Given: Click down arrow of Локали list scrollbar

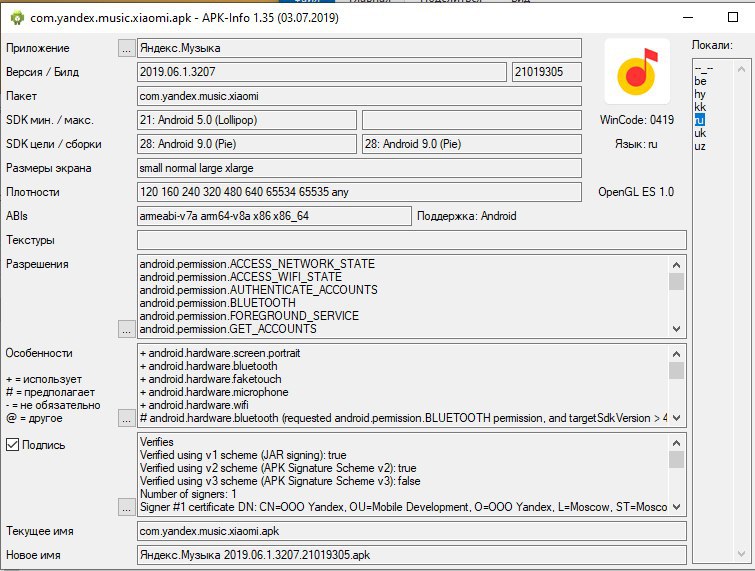Looking at the screenshot, I should [742, 554].
